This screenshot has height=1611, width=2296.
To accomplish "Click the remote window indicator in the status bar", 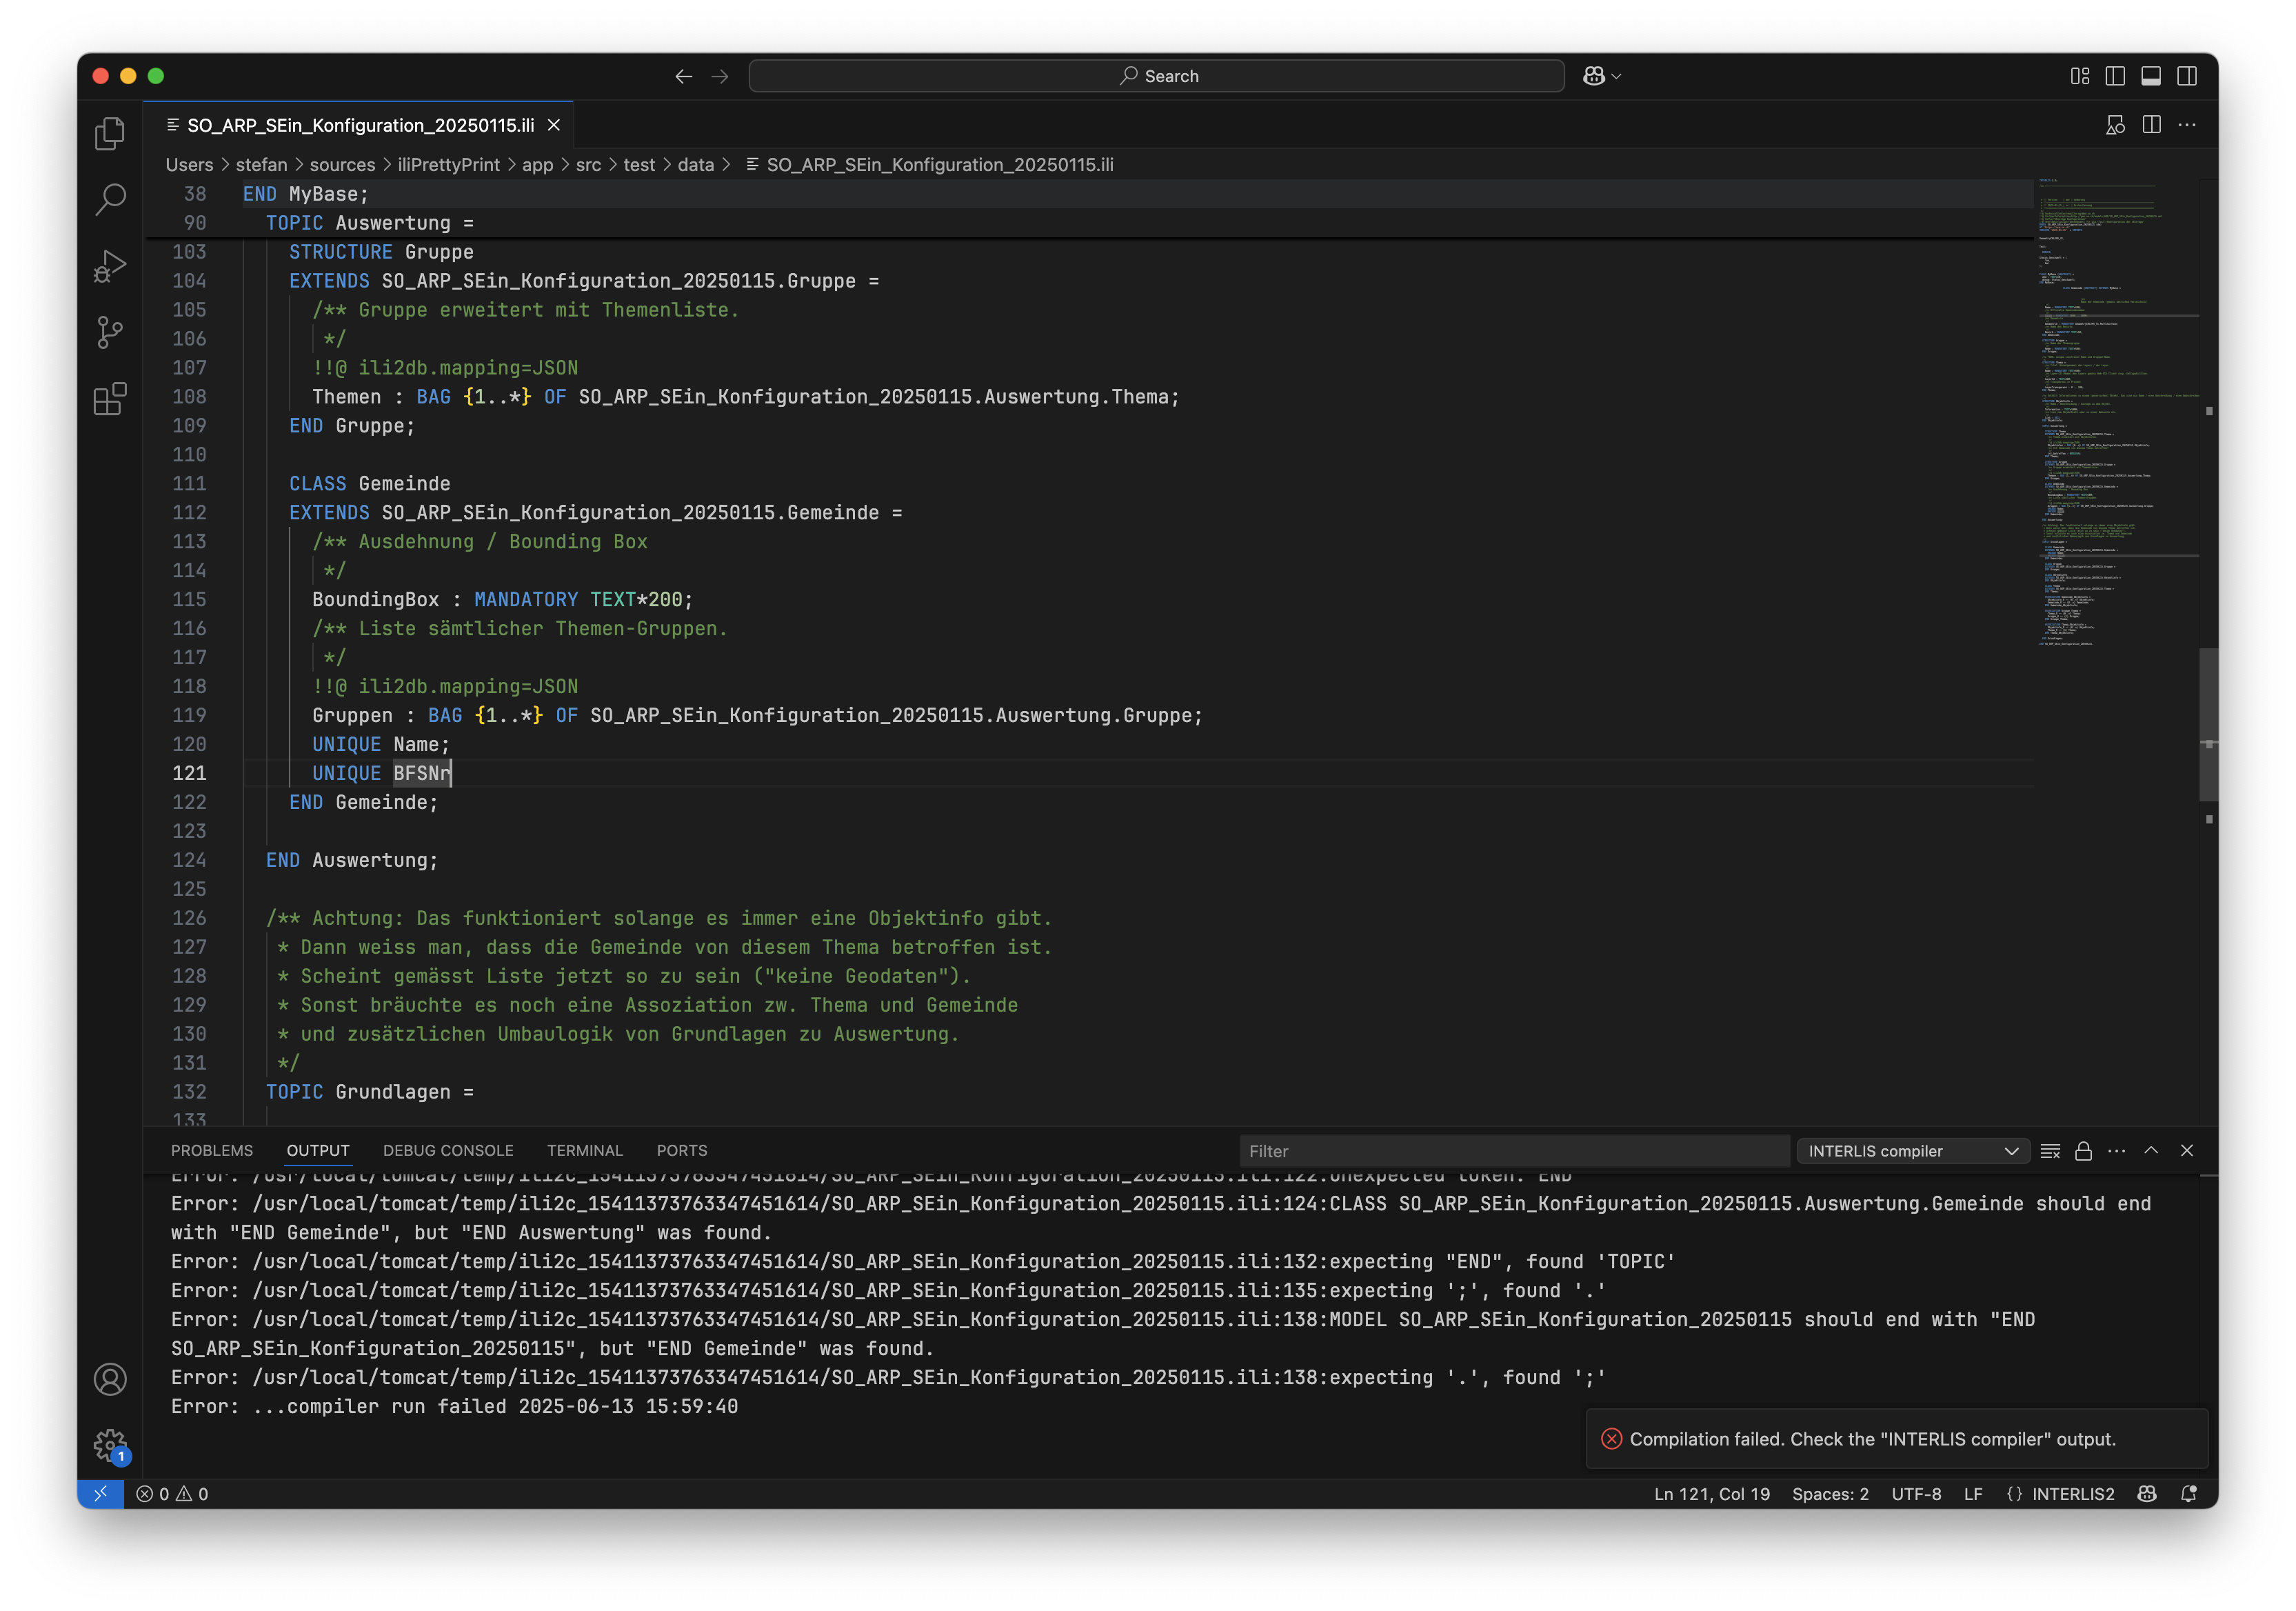I will pyautogui.click(x=101, y=1494).
